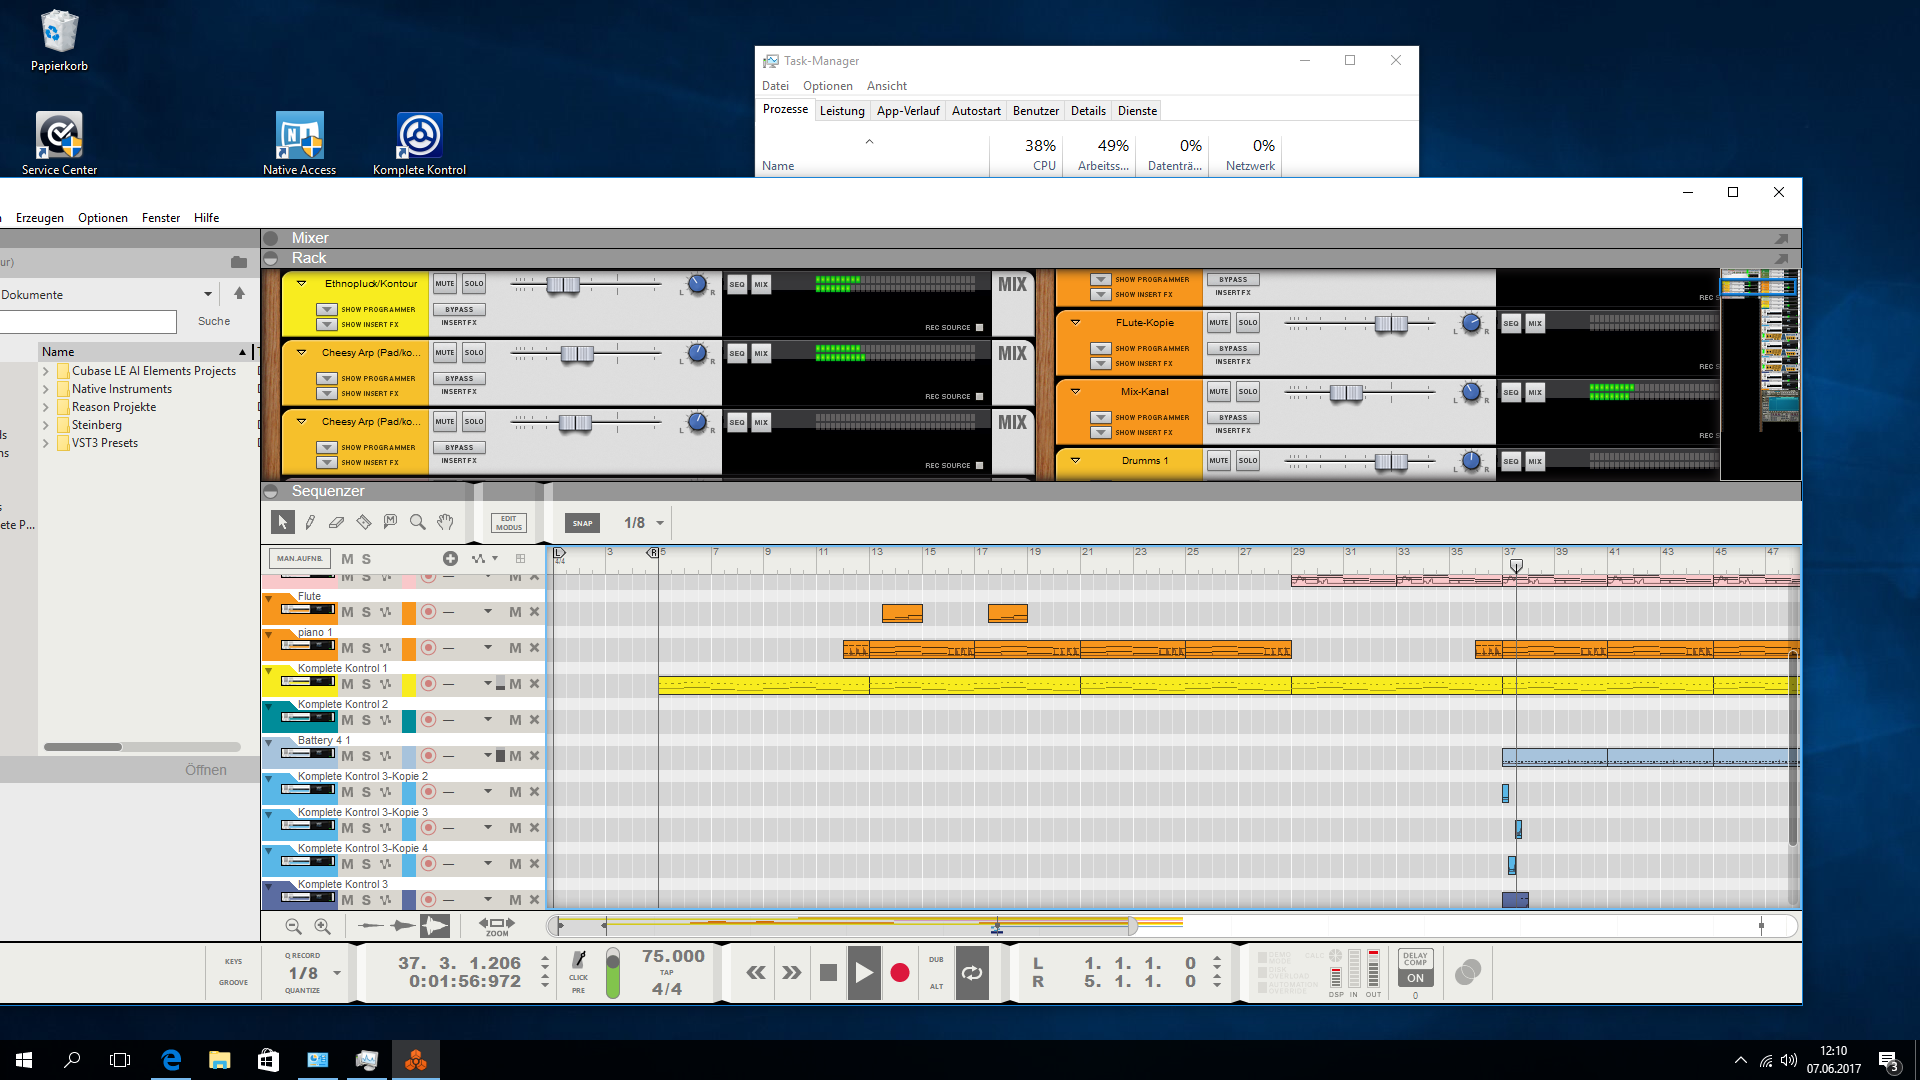
Task: Open the Fenster menu
Action: pyautogui.click(x=161, y=218)
